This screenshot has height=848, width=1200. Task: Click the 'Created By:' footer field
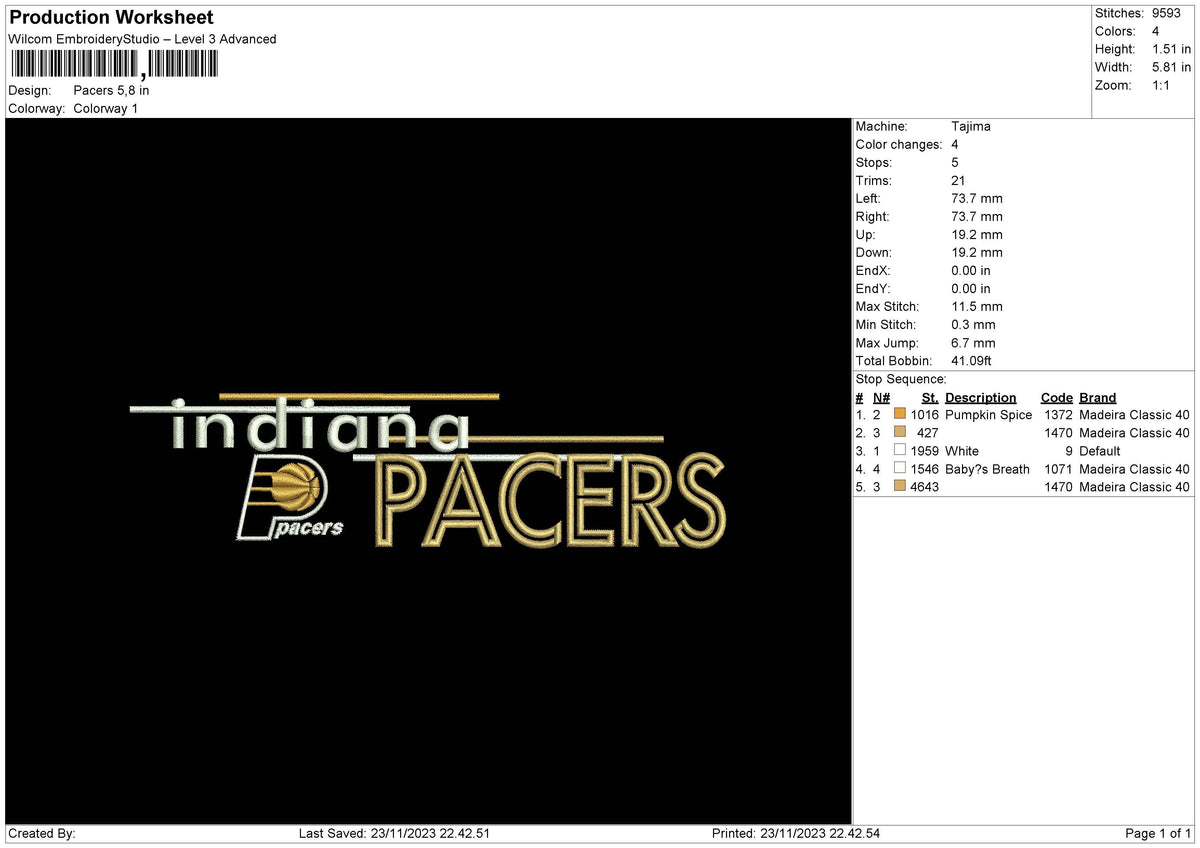42,833
